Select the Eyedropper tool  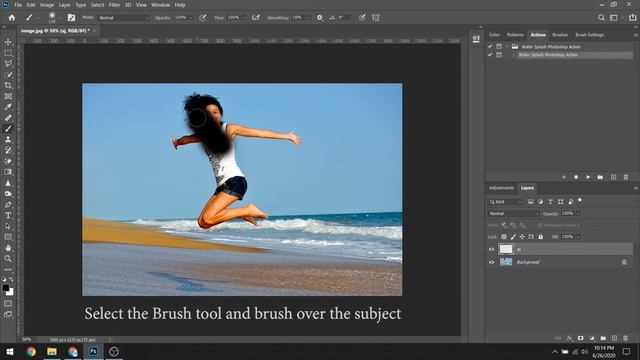(x=8, y=107)
